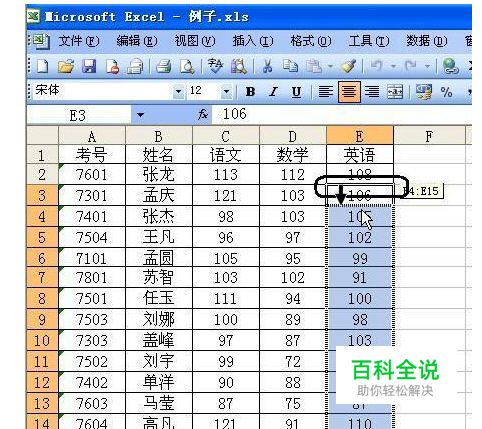Select column E header
Viewport: 482px width, 429px height.
coord(360,136)
